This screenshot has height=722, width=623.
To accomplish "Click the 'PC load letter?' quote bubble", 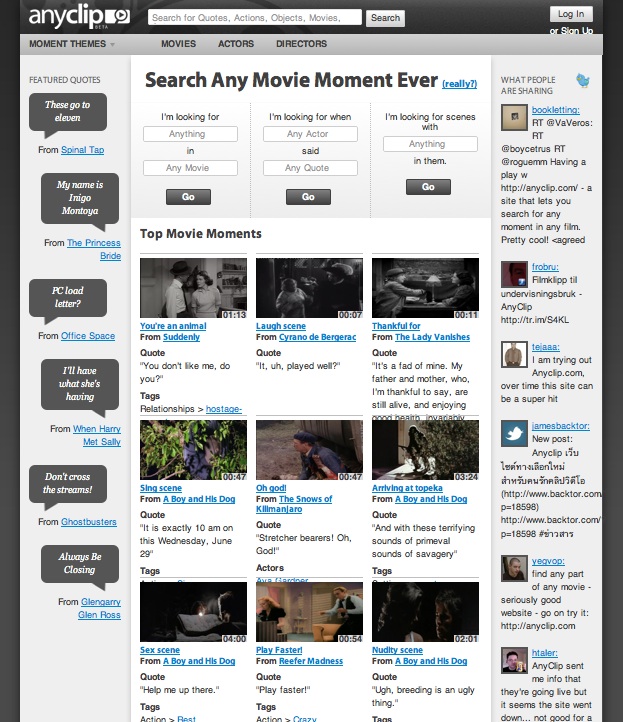I will [x=68, y=298].
